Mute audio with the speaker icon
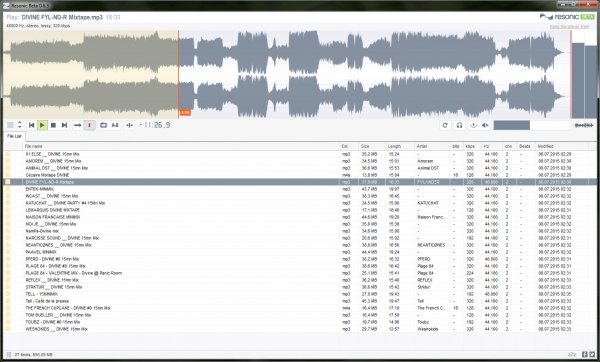This screenshot has height=362, width=600. 485,125
